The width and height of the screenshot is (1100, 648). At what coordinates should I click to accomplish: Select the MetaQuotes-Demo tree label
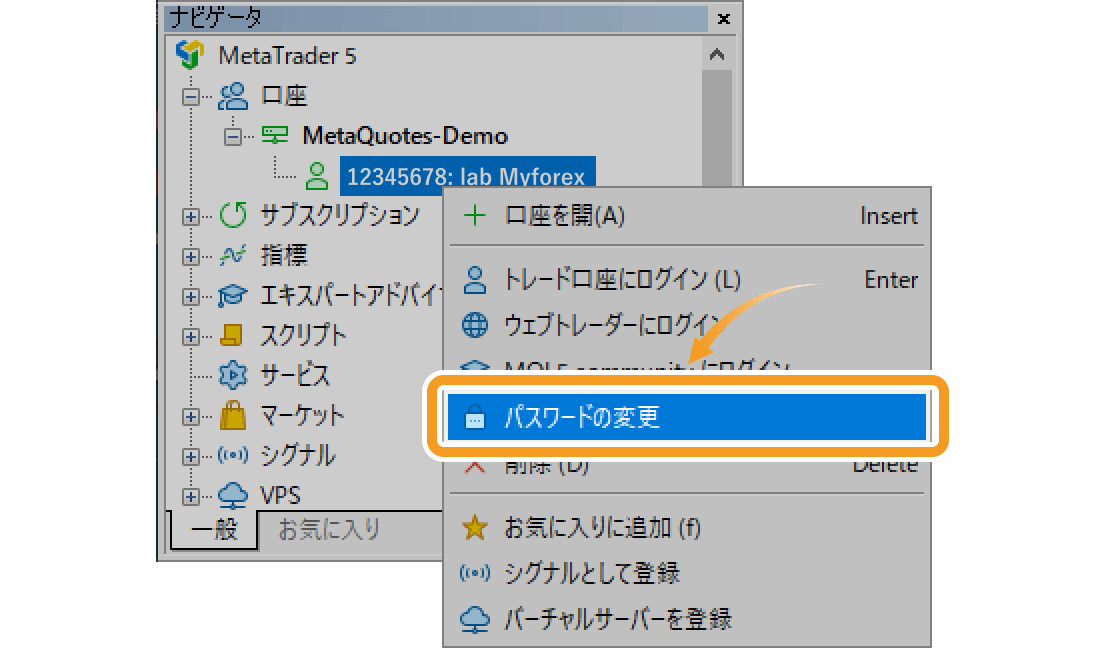click(405, 135)
